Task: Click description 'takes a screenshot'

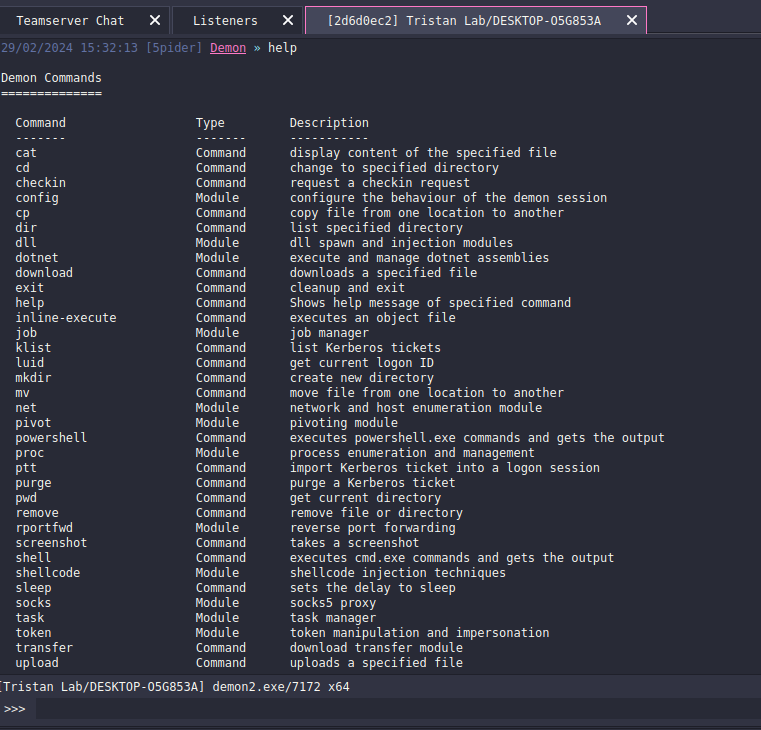Action: coord(354,543)
